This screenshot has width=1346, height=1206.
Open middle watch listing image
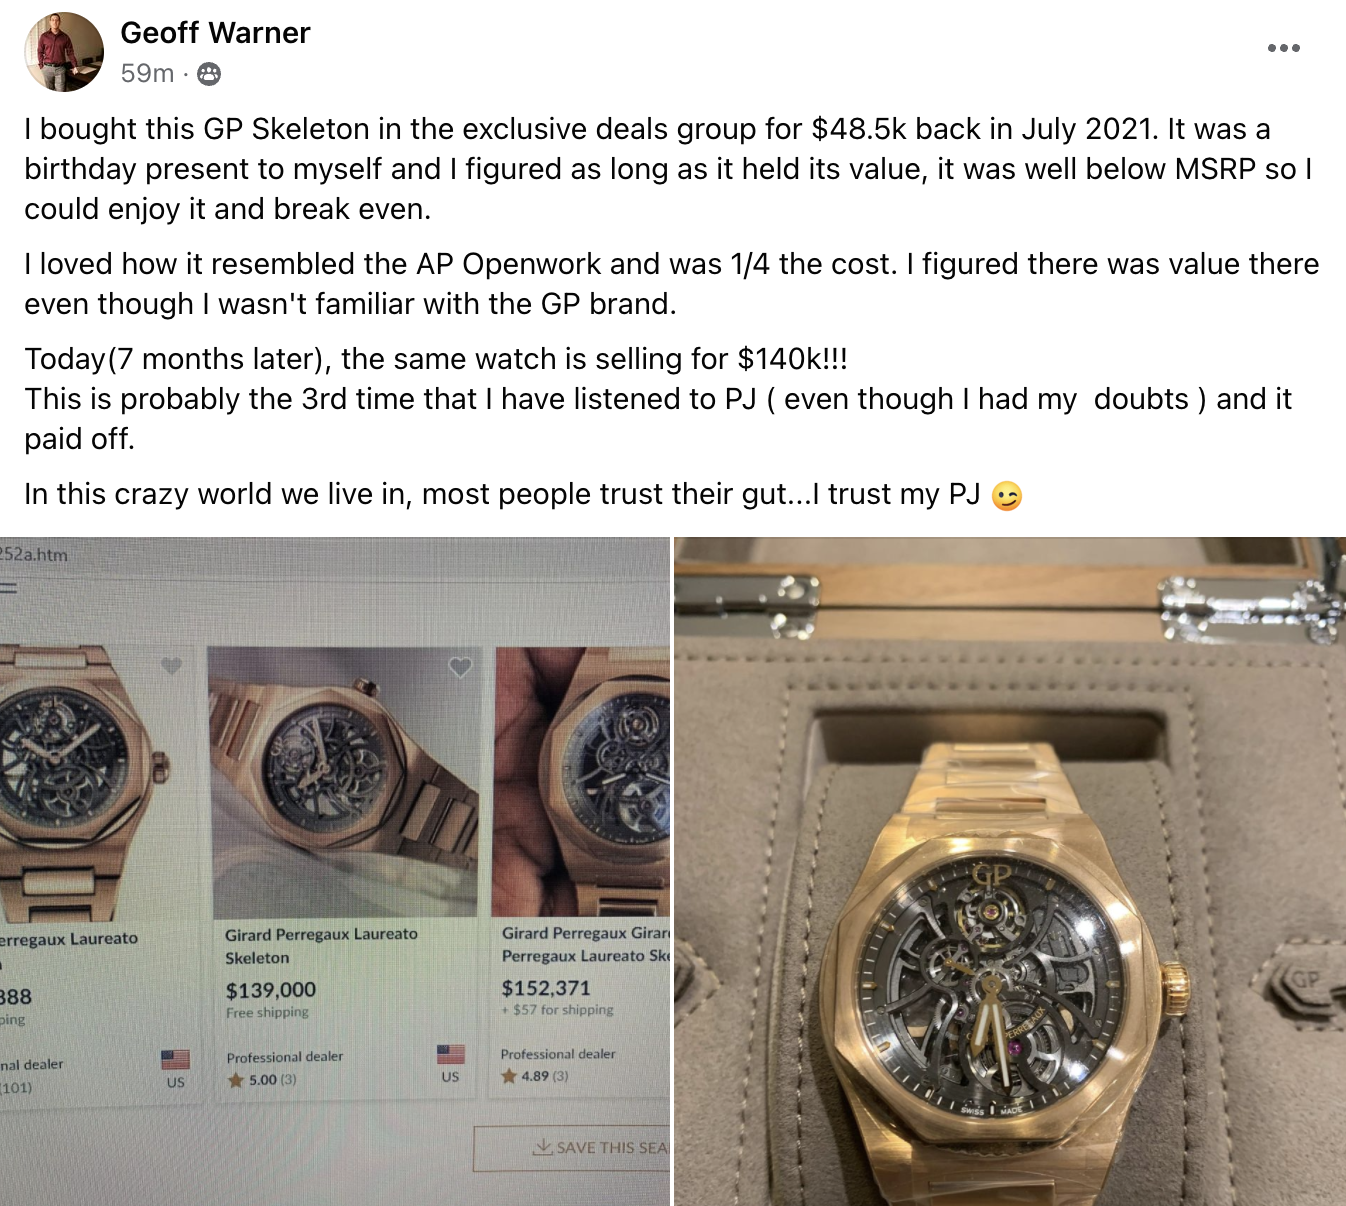(343, 781)
